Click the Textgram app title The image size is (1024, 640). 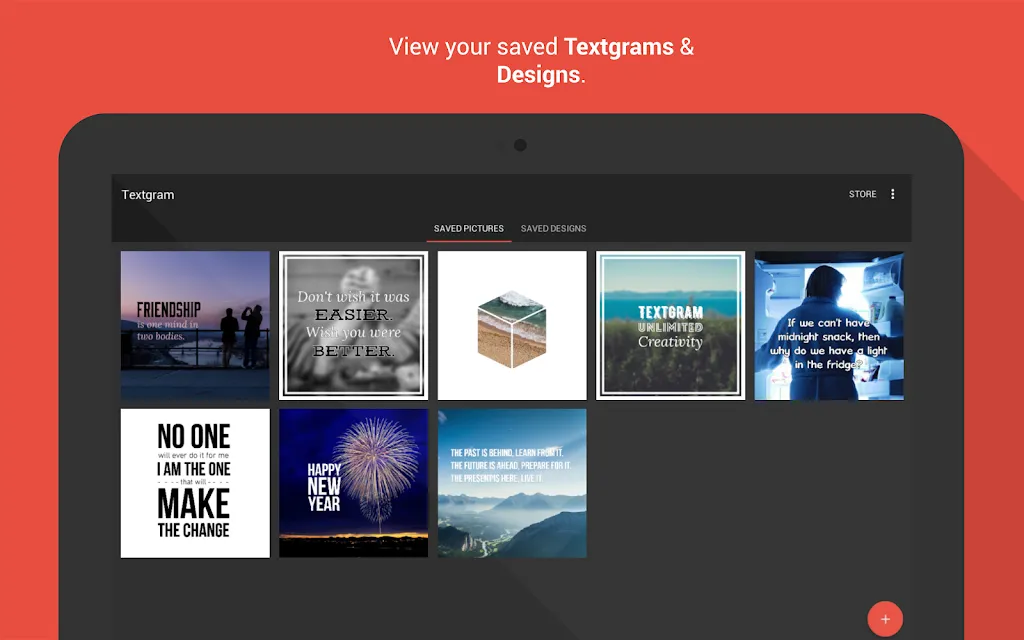148,195
